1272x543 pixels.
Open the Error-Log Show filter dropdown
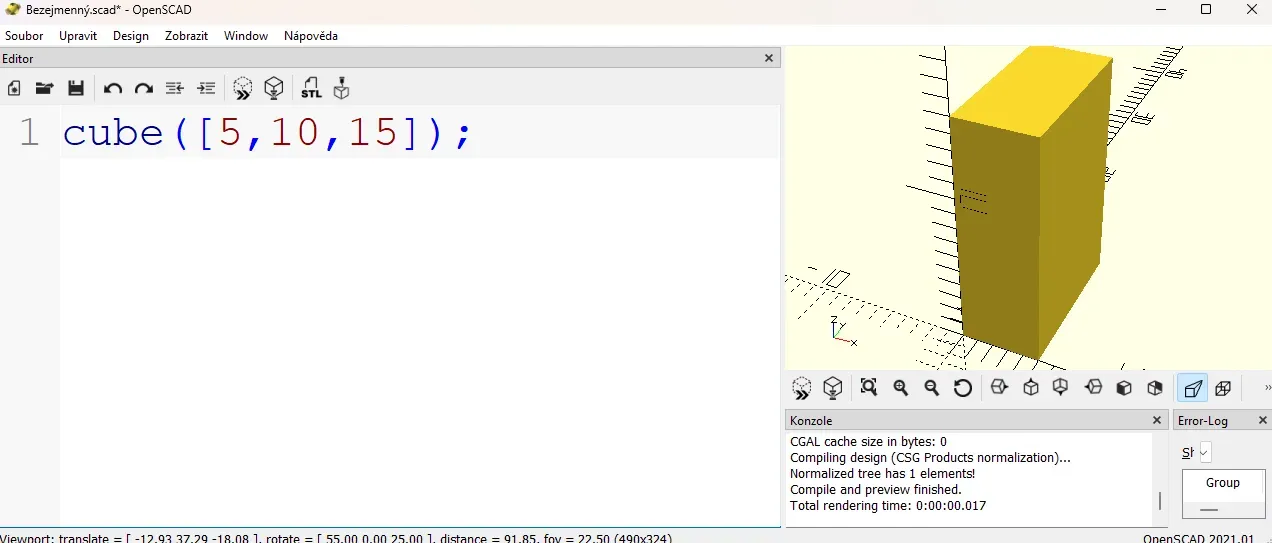(x=1205, y=452)
